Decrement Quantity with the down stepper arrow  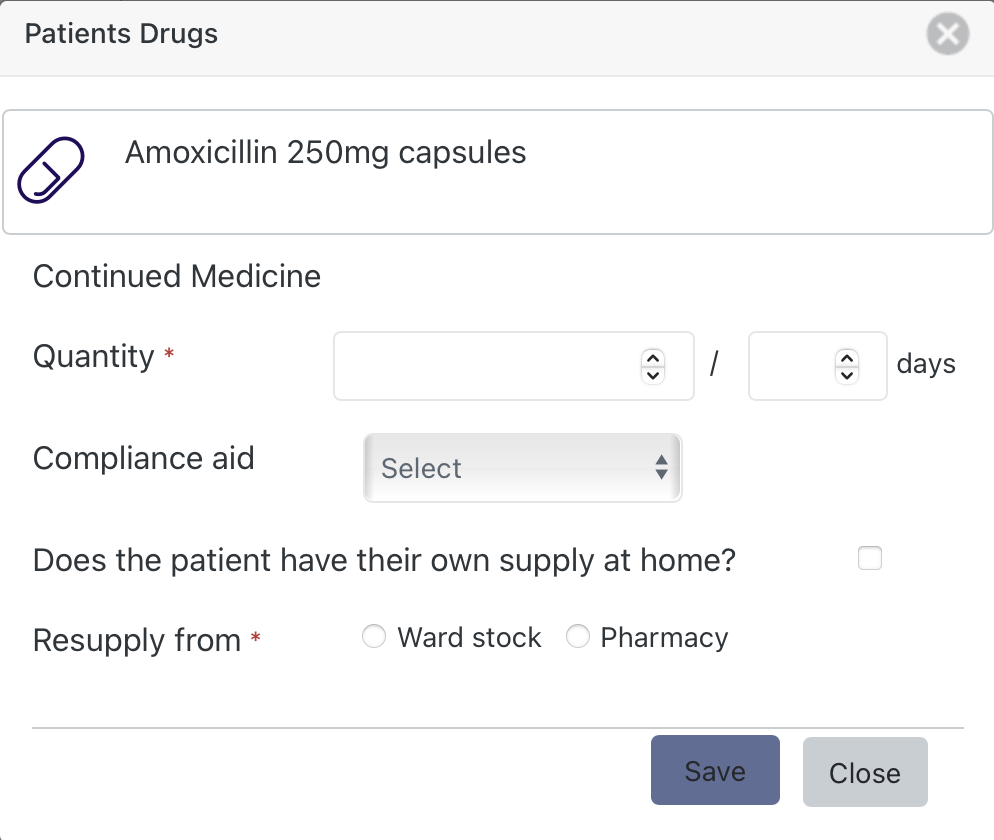pos(651,374)
